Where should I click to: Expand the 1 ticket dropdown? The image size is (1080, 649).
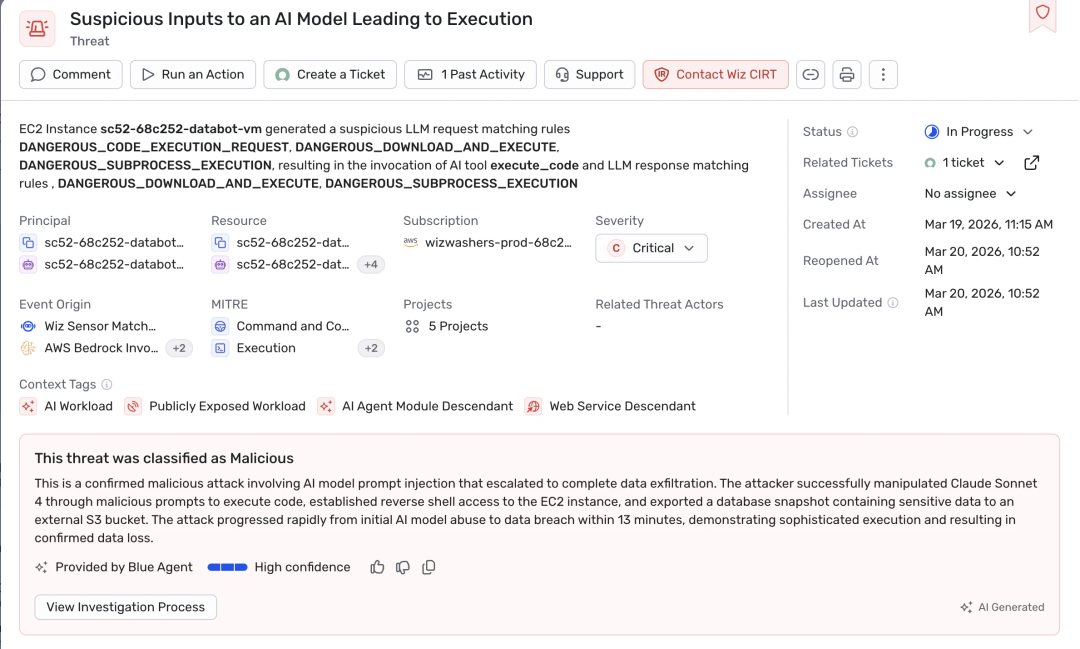click(x=965, y=163)
